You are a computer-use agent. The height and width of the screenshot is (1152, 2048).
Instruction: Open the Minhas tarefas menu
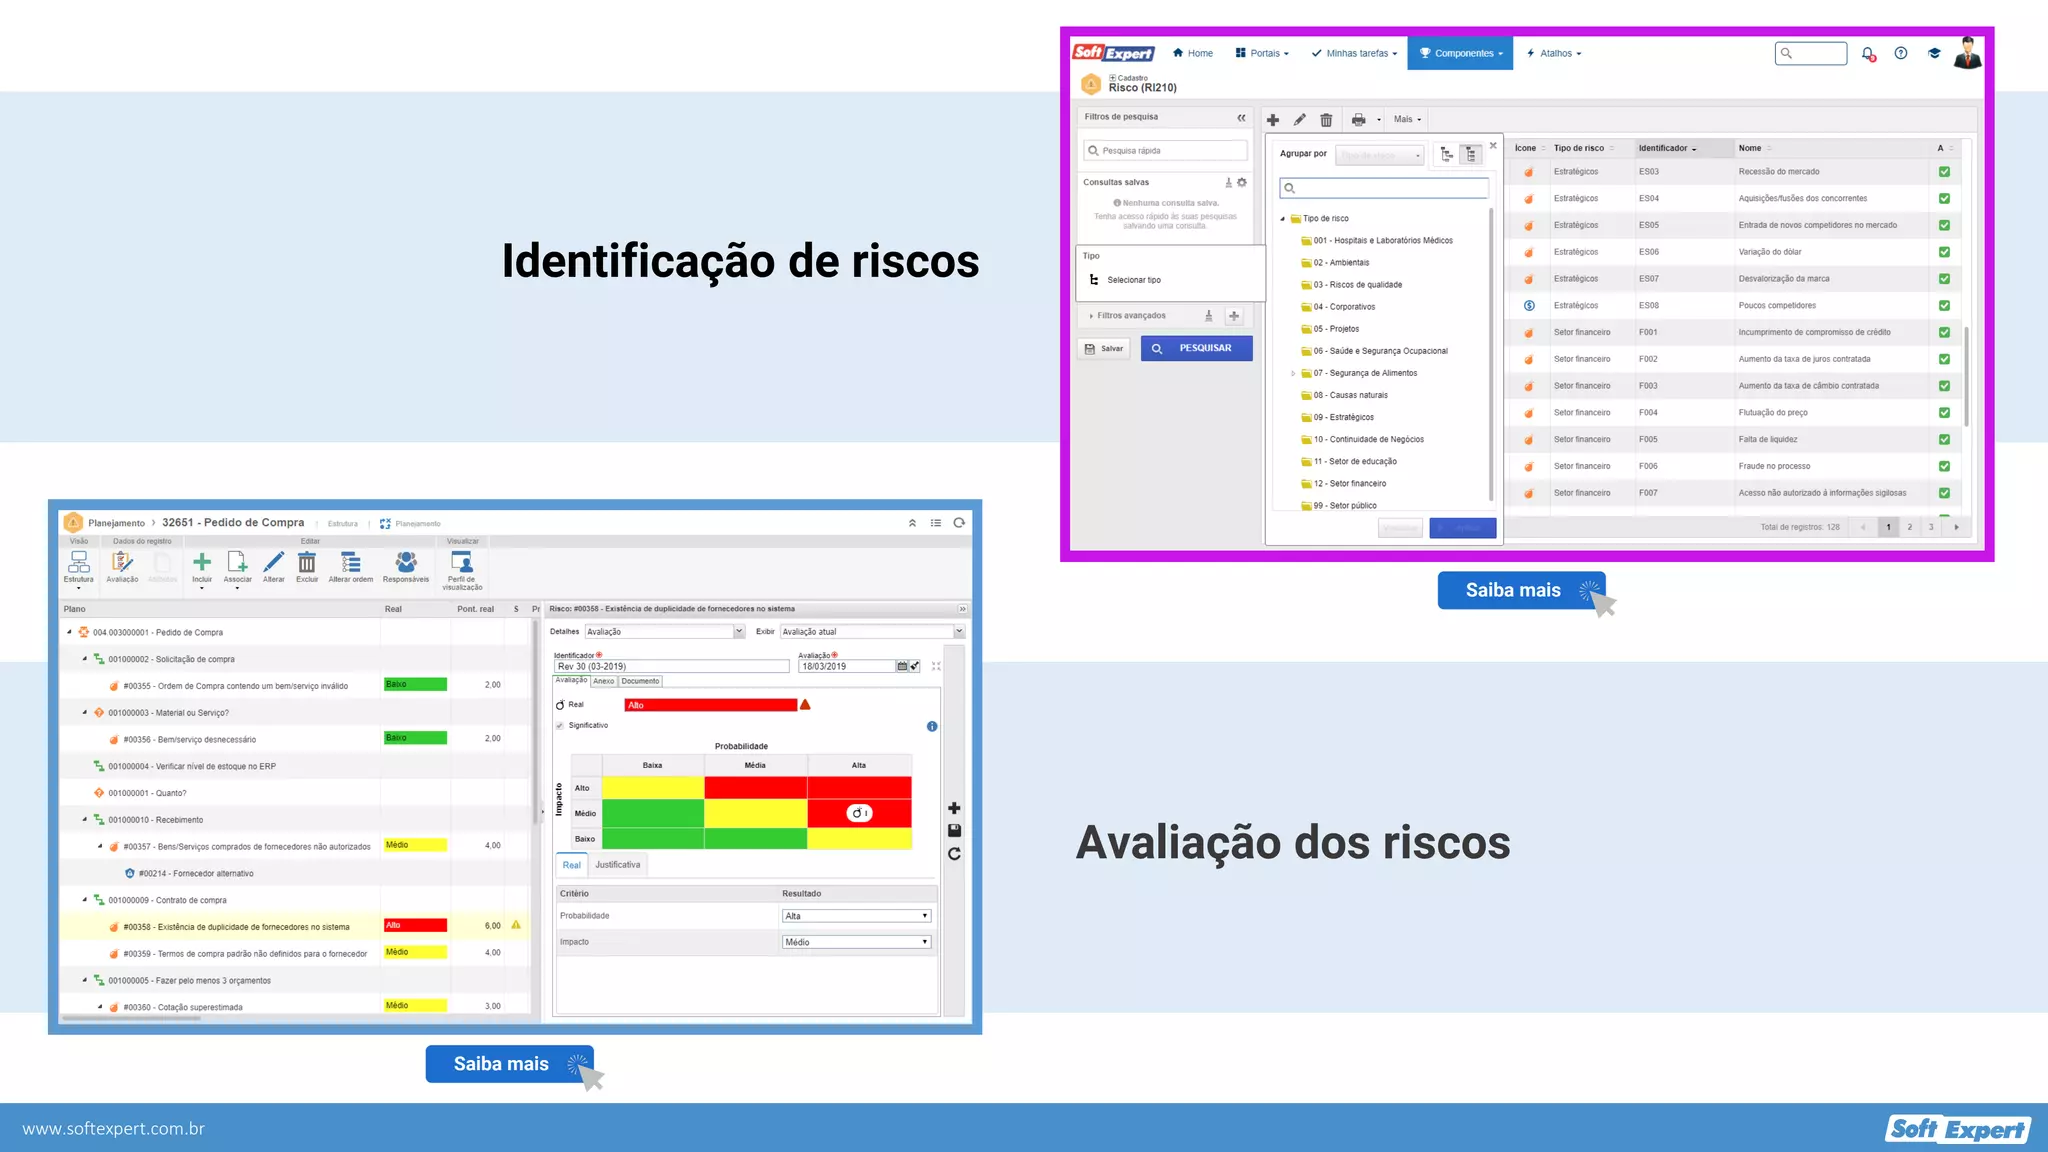(1354, 54)
